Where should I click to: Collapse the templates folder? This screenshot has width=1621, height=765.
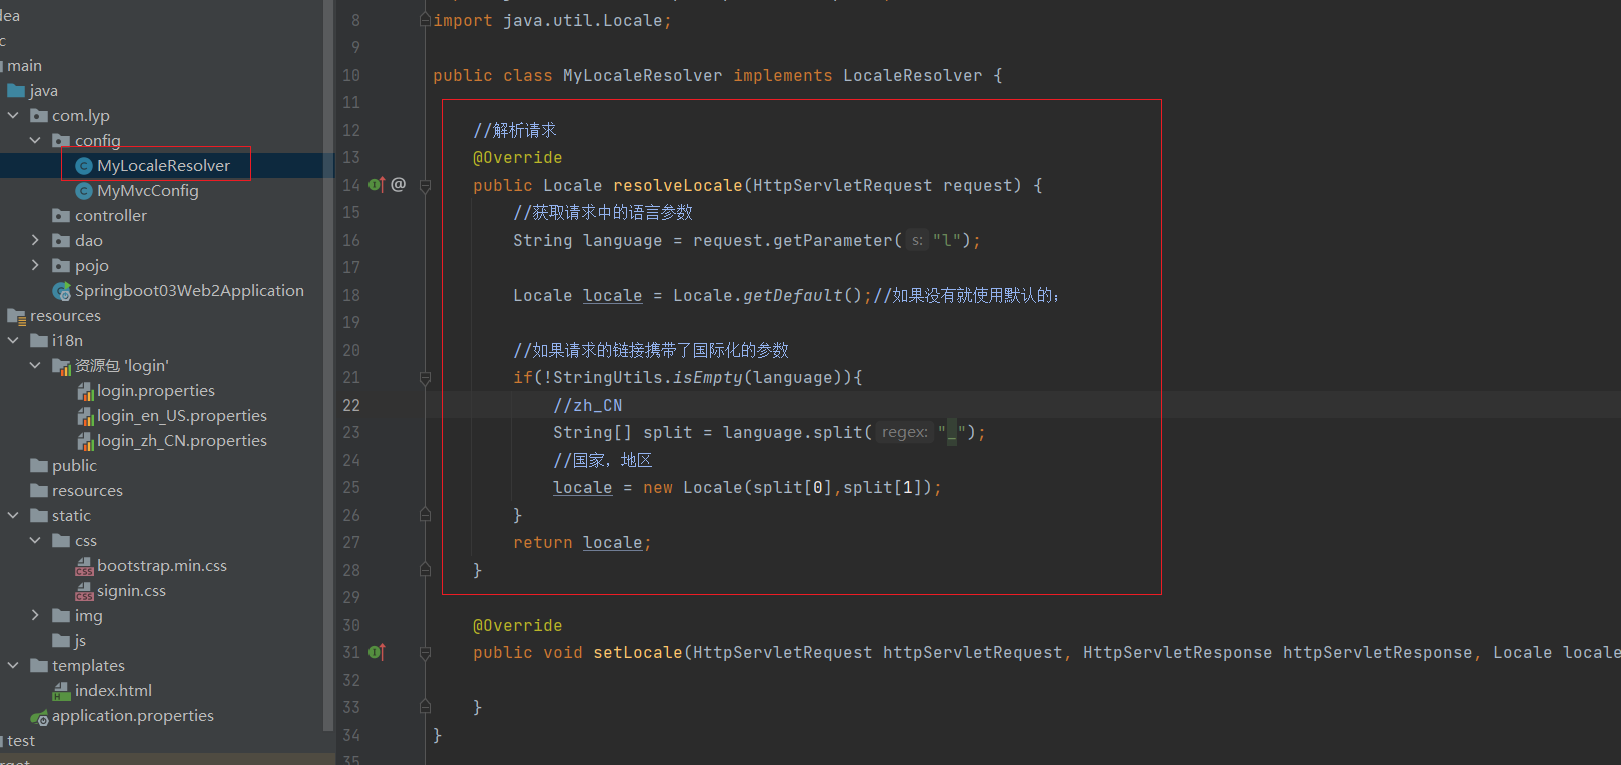[13, 666]
